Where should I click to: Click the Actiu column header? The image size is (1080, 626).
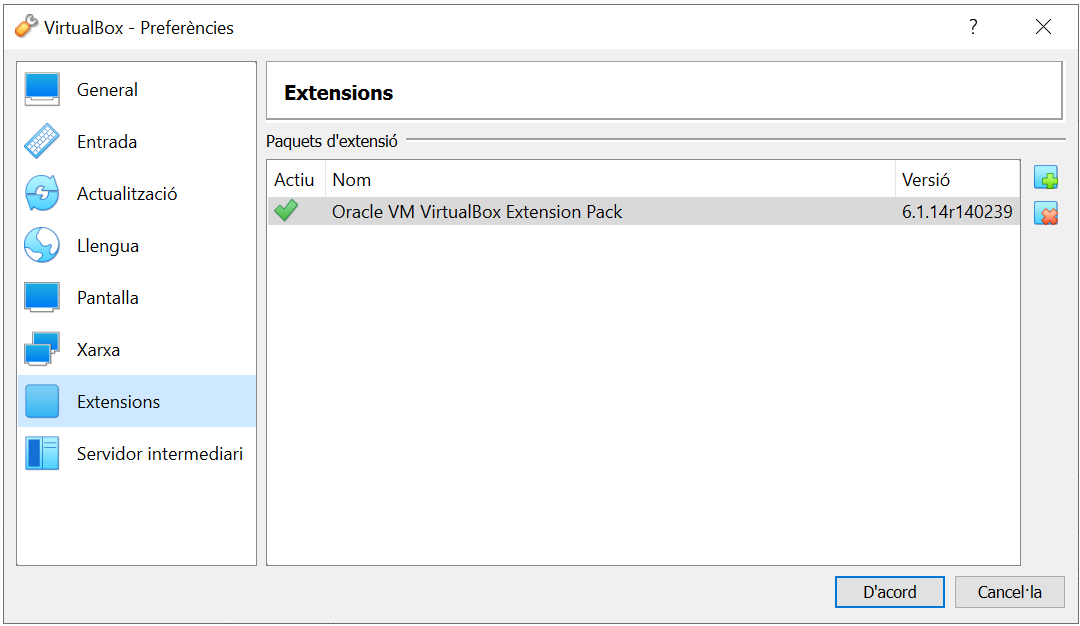pos(294,180)
